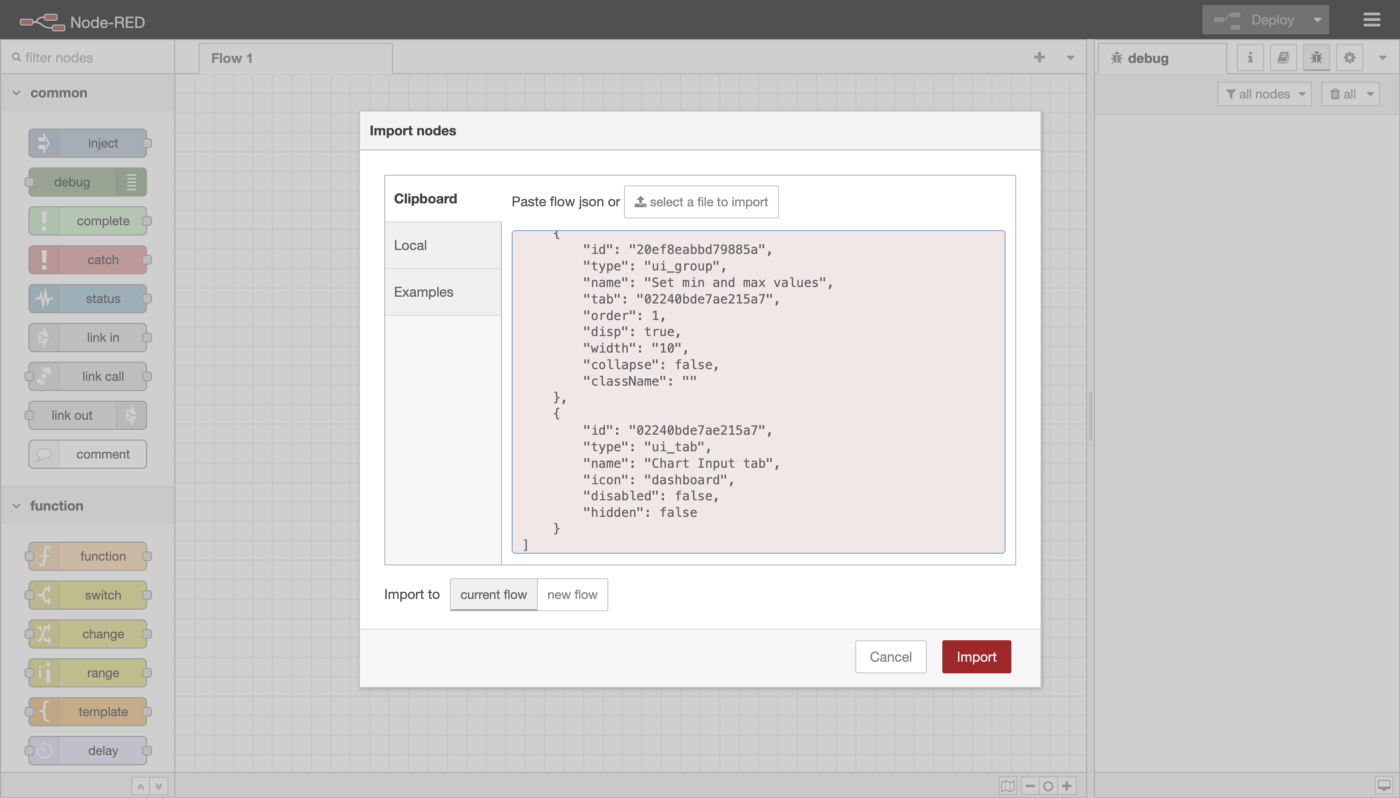Toggle the navigator map icon
1400x798 pixels.
click(1008, 786)
